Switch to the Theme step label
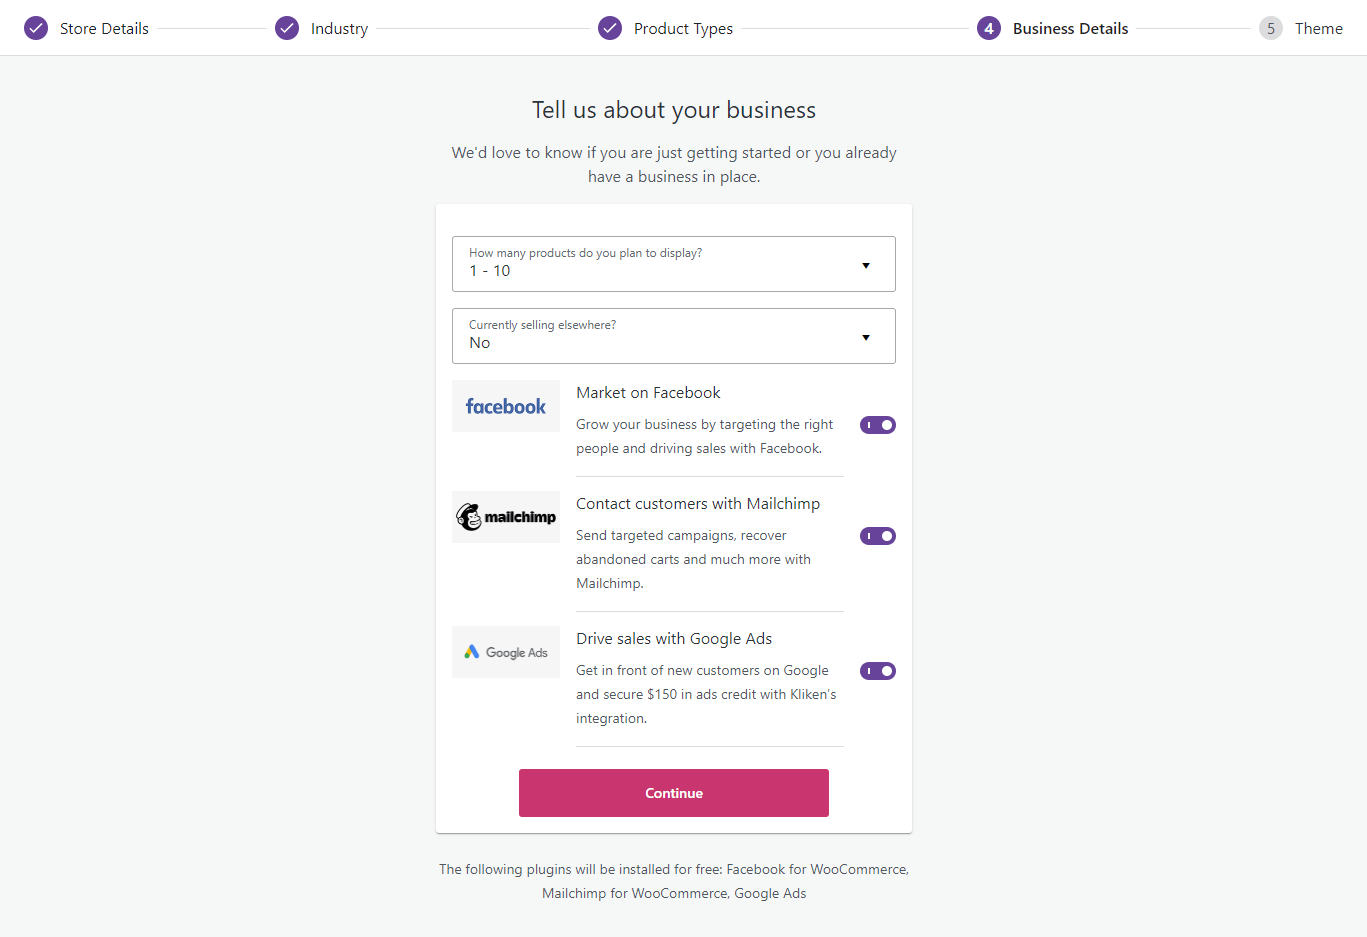Screen dimensions: 1367x937 1318,28
